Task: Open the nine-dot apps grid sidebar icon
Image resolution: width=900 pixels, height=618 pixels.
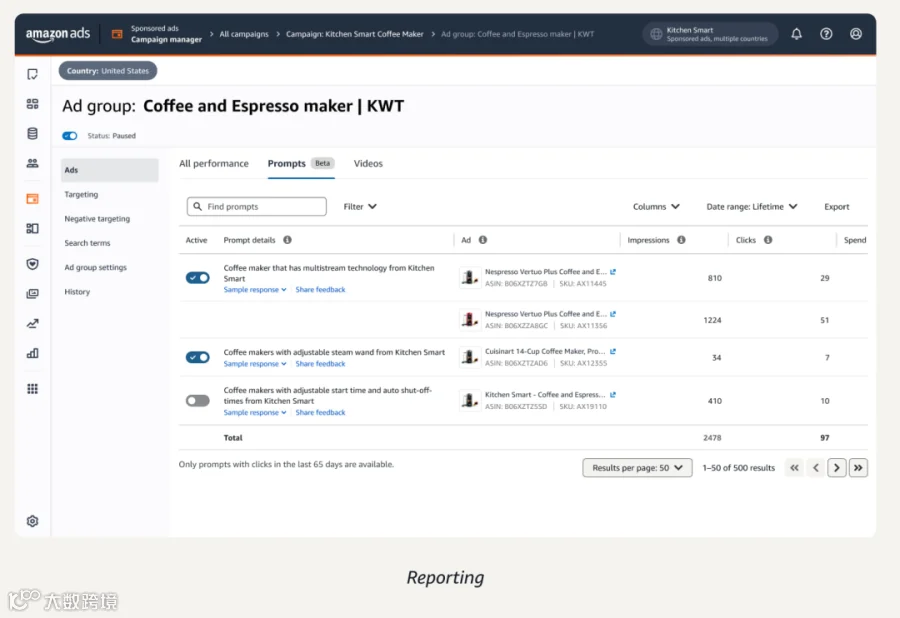Action: click(x=33, y=388)
